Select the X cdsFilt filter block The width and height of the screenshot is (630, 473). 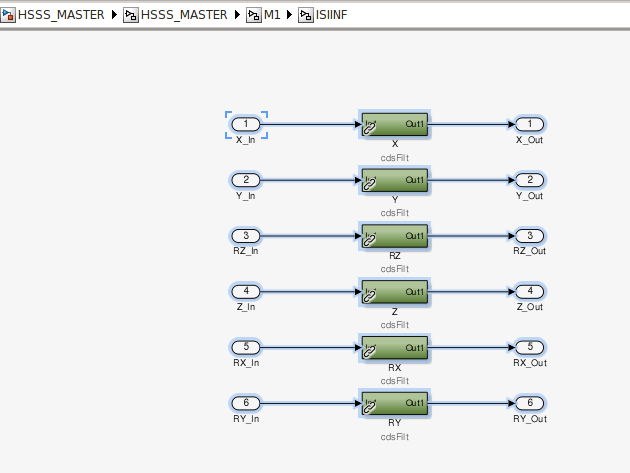pos(395,124)
